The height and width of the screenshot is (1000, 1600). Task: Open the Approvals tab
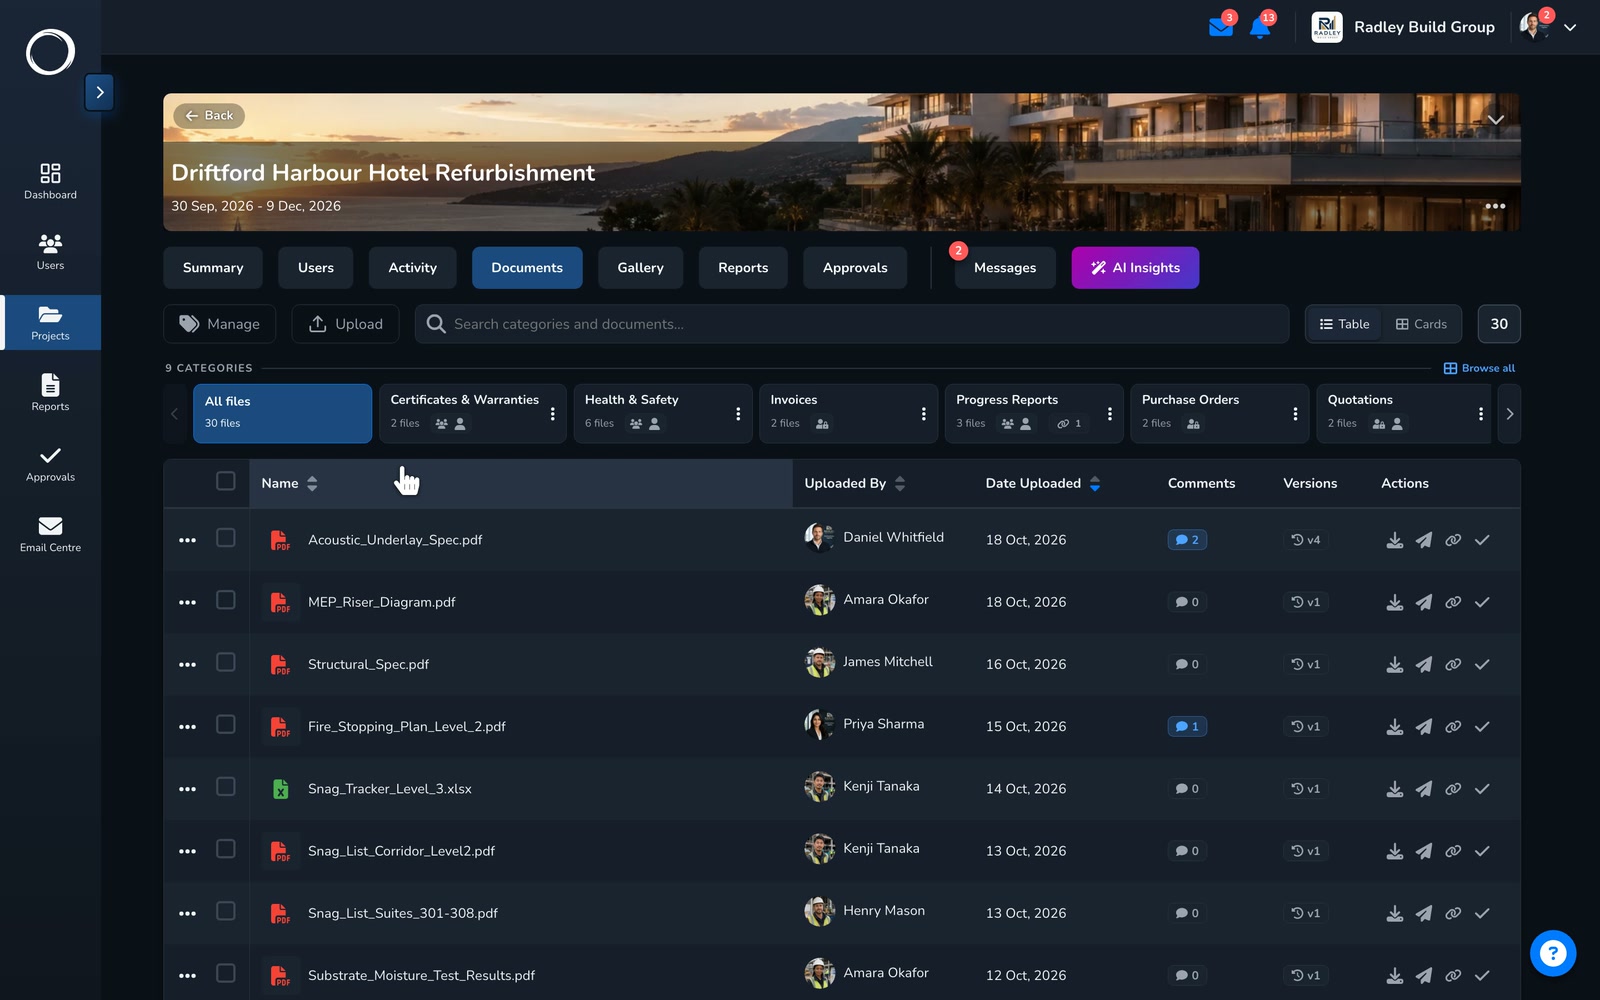855,268
